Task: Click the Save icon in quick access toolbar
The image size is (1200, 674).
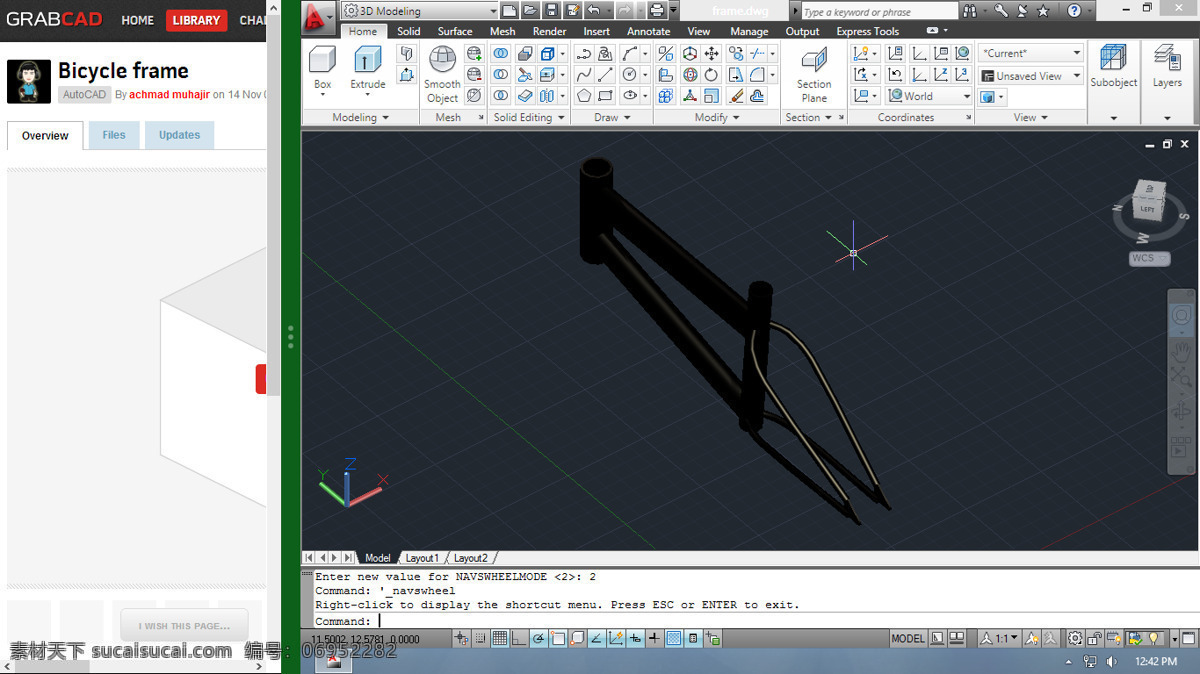Action: [553, 11]
